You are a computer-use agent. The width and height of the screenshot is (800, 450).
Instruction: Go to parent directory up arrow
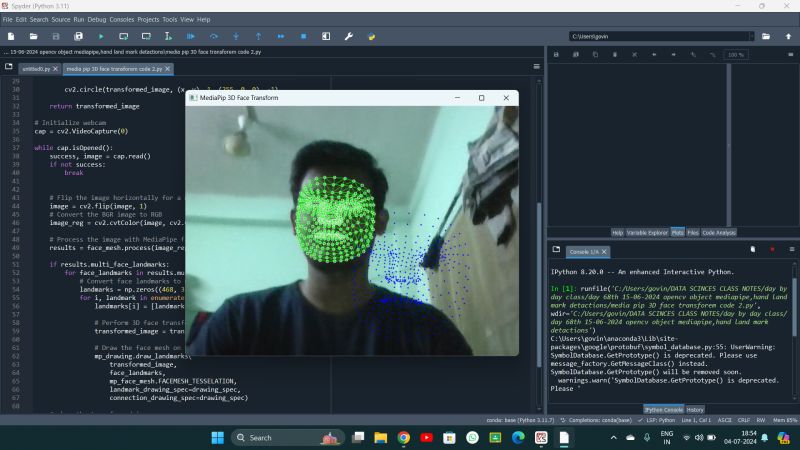(x=787, y=36)
